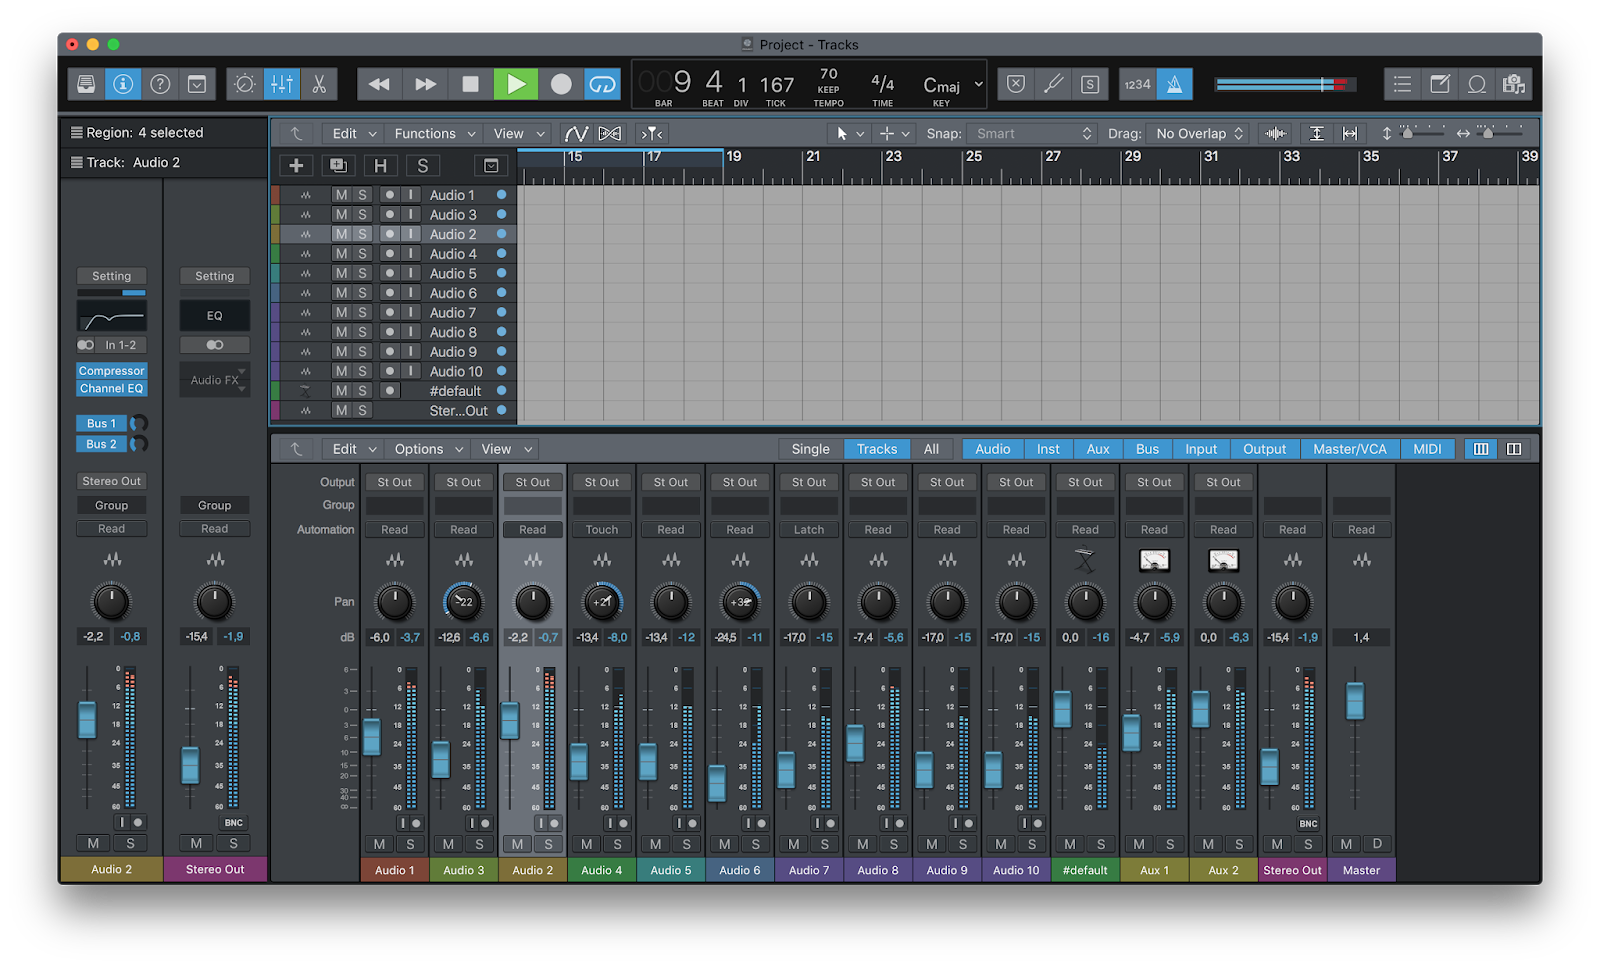Click the Bus 1 send button
1600x967 pixels.
click(101, 424)
